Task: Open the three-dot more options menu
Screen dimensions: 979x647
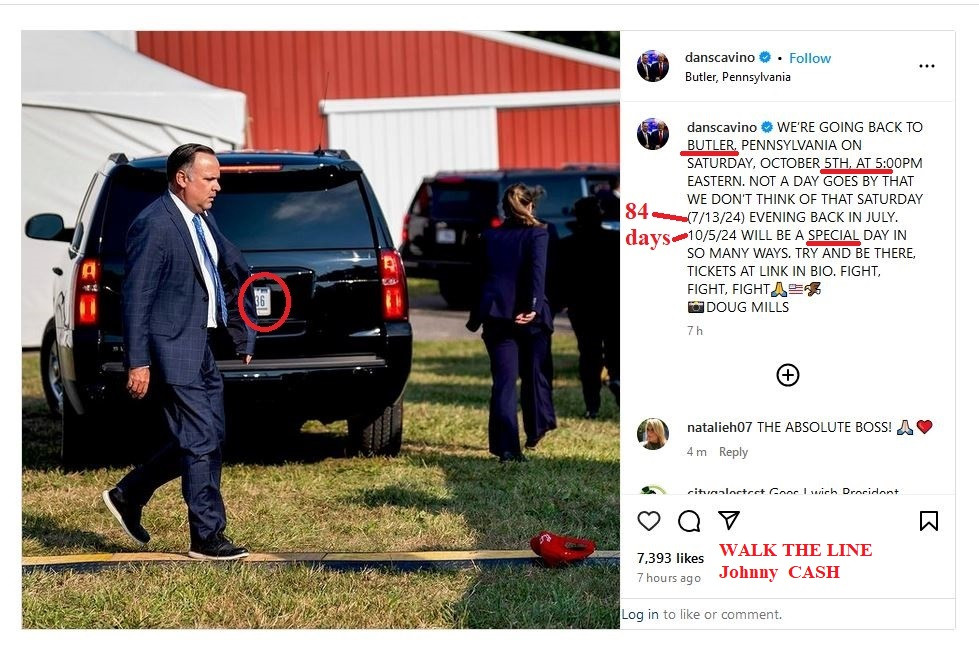Action: pyautogui.click(x=927, y=66)
